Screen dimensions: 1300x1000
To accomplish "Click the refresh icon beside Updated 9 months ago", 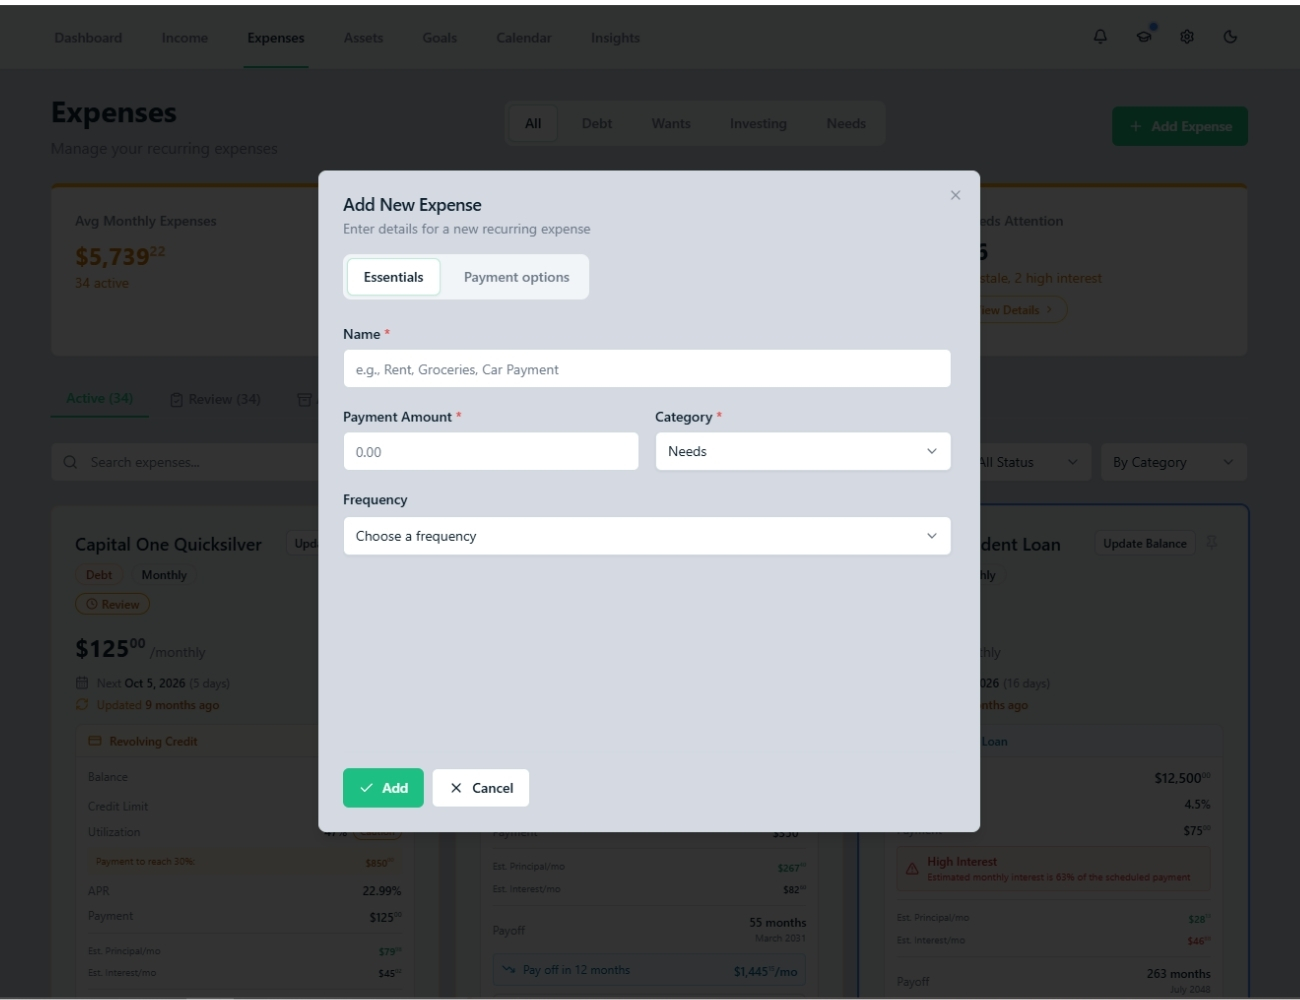I will pos(82,705).
